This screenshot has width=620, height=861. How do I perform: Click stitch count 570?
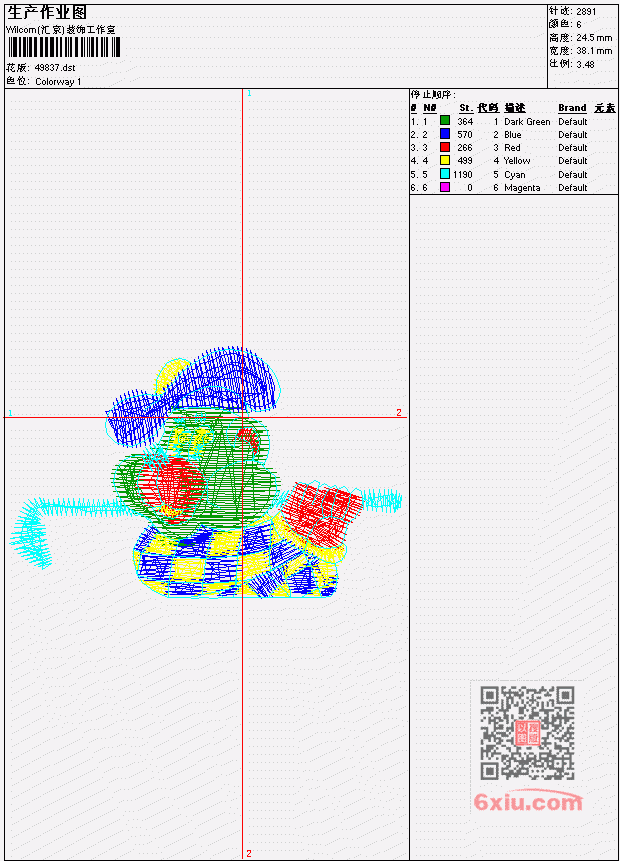[465, 135]
